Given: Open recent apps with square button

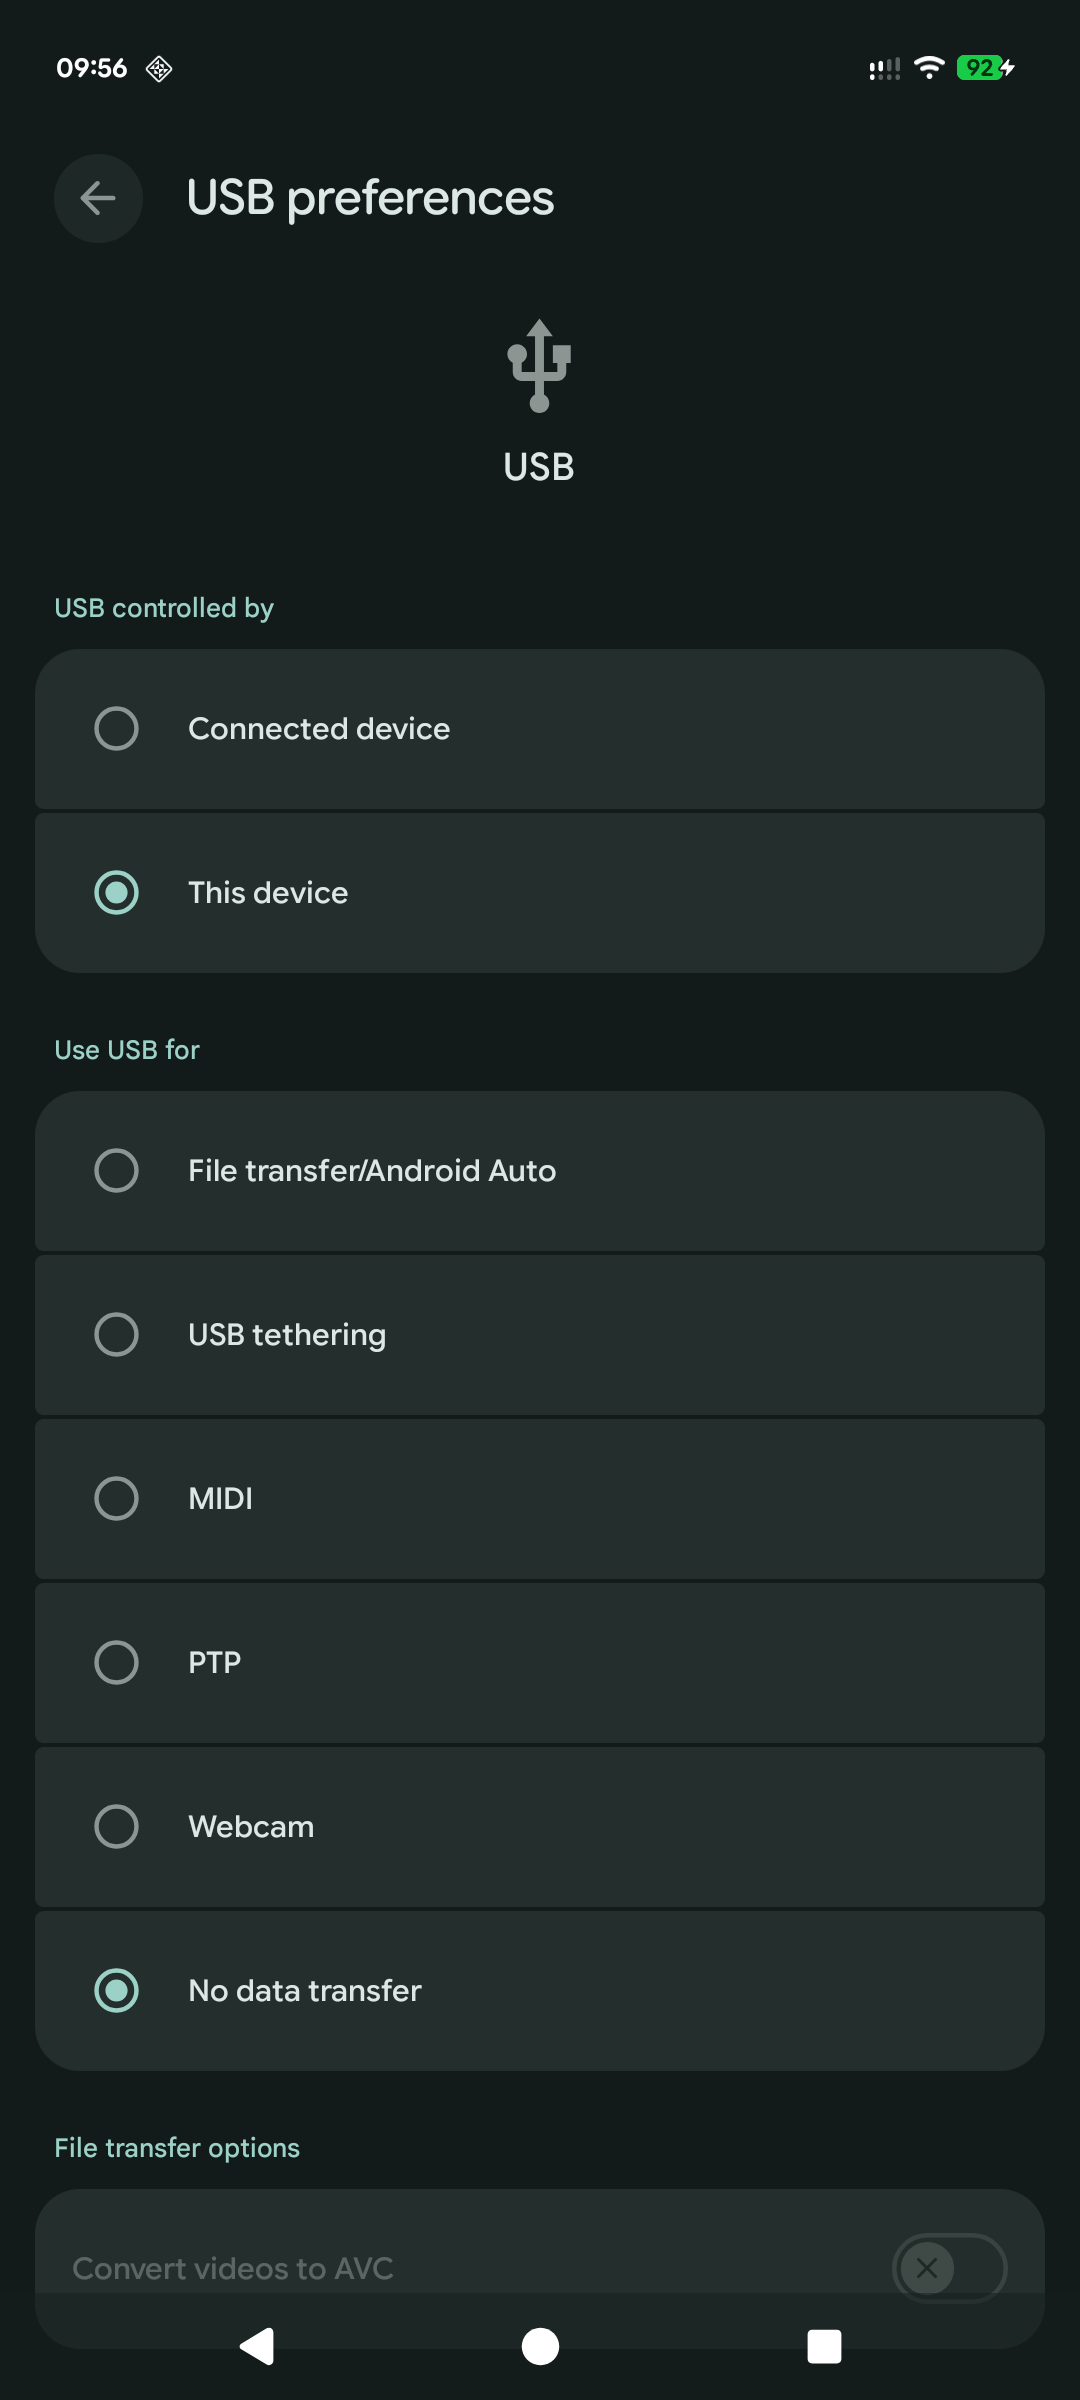Looking at the screenshot, I should (x=824, y=2346).
